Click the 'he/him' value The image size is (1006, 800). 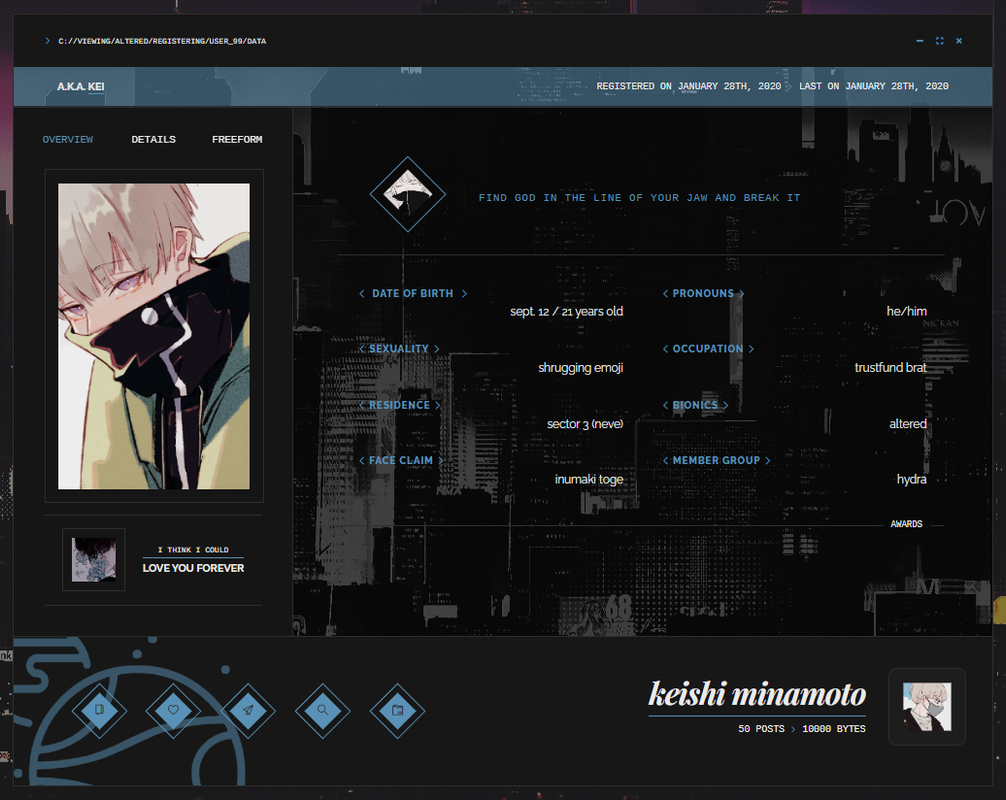[x=907, y=312]
